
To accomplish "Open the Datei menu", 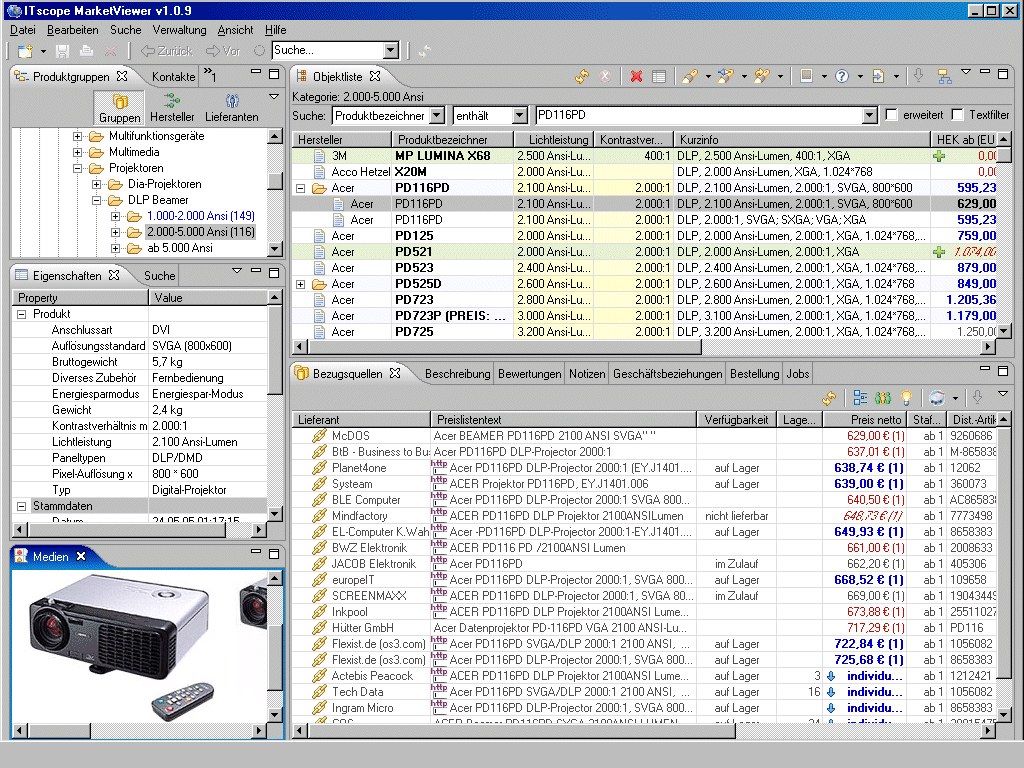I will tap(23, 30).
